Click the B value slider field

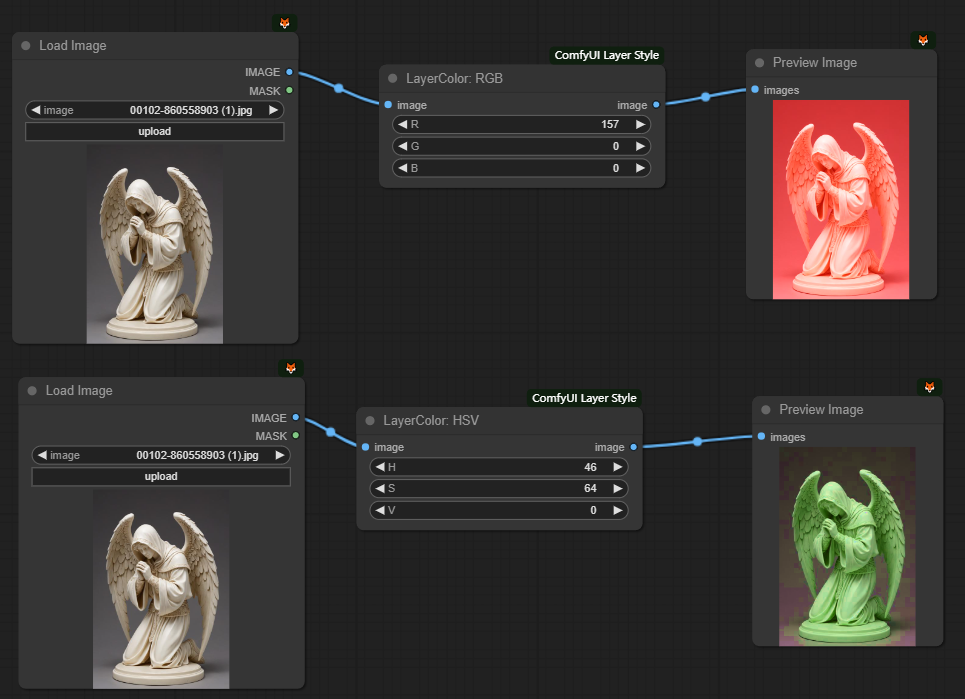(x=521, y=169)
